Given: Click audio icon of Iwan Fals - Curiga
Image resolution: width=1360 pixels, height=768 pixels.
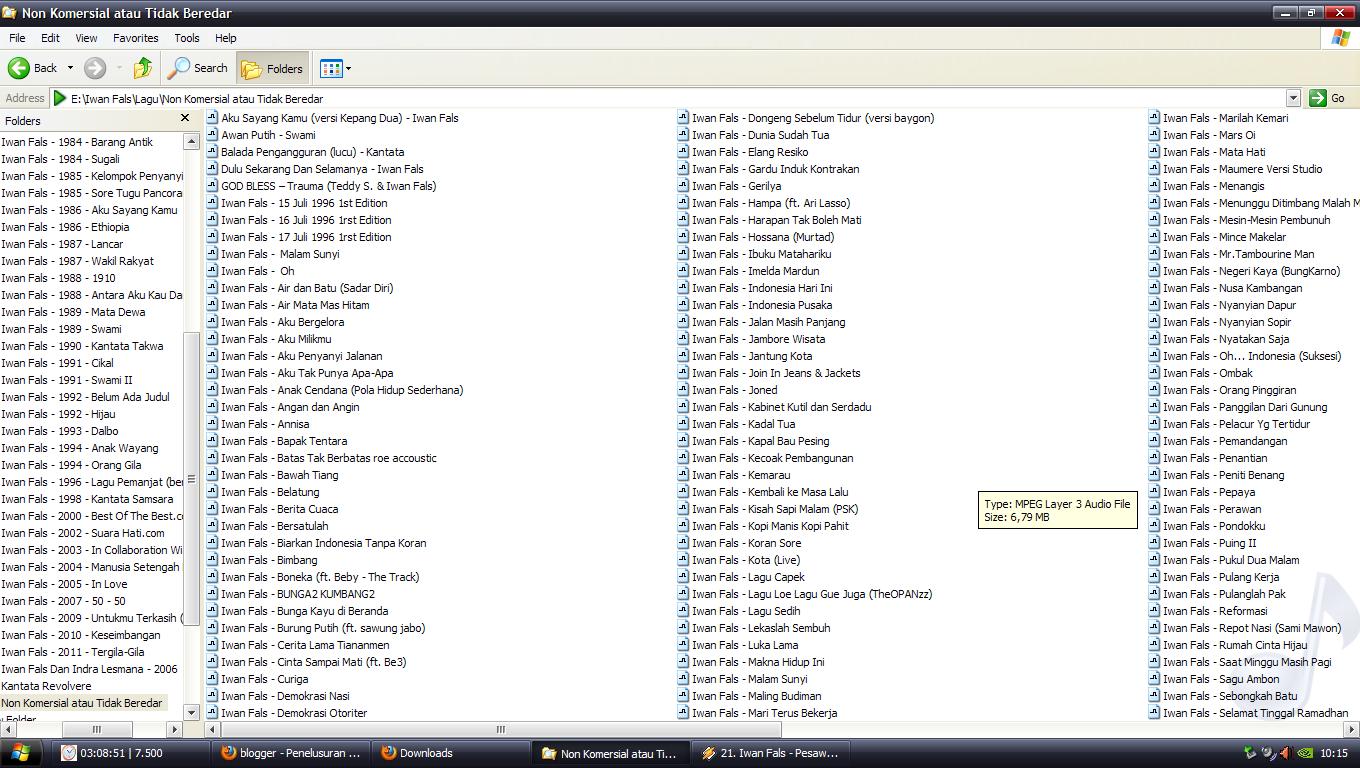Looking at the screenshot, I should coord(212,679).
